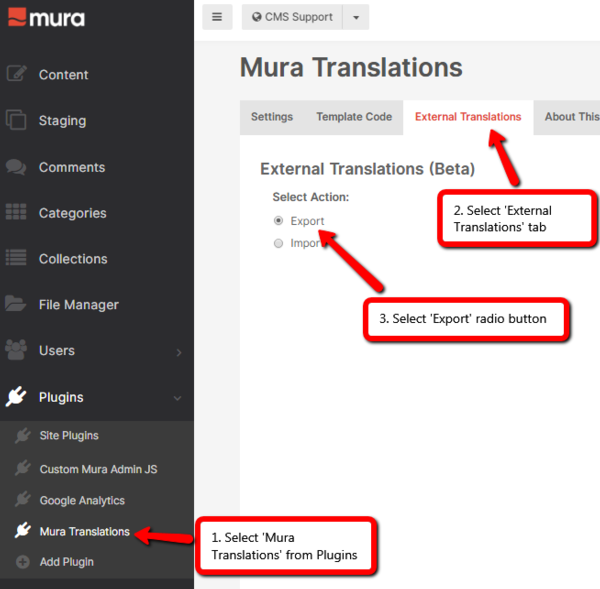
Task: Click the Mura Translations plug icon
Action: pos(23,530)
